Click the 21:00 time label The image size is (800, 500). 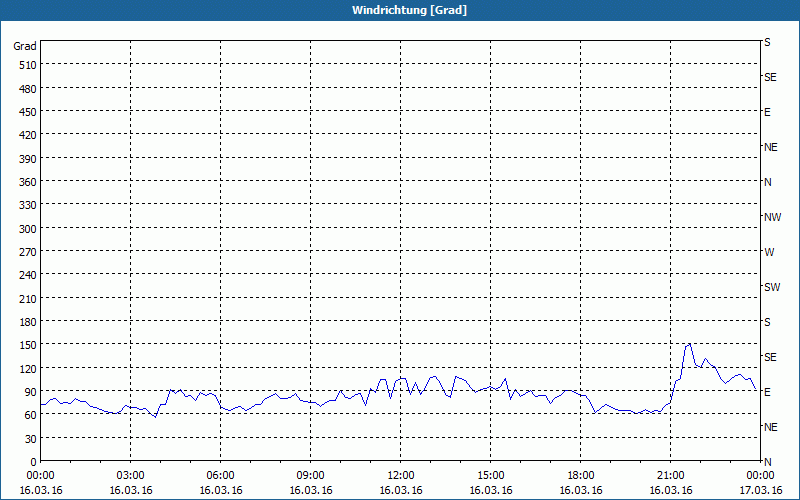pyautogui.click(x=670, y=476)
